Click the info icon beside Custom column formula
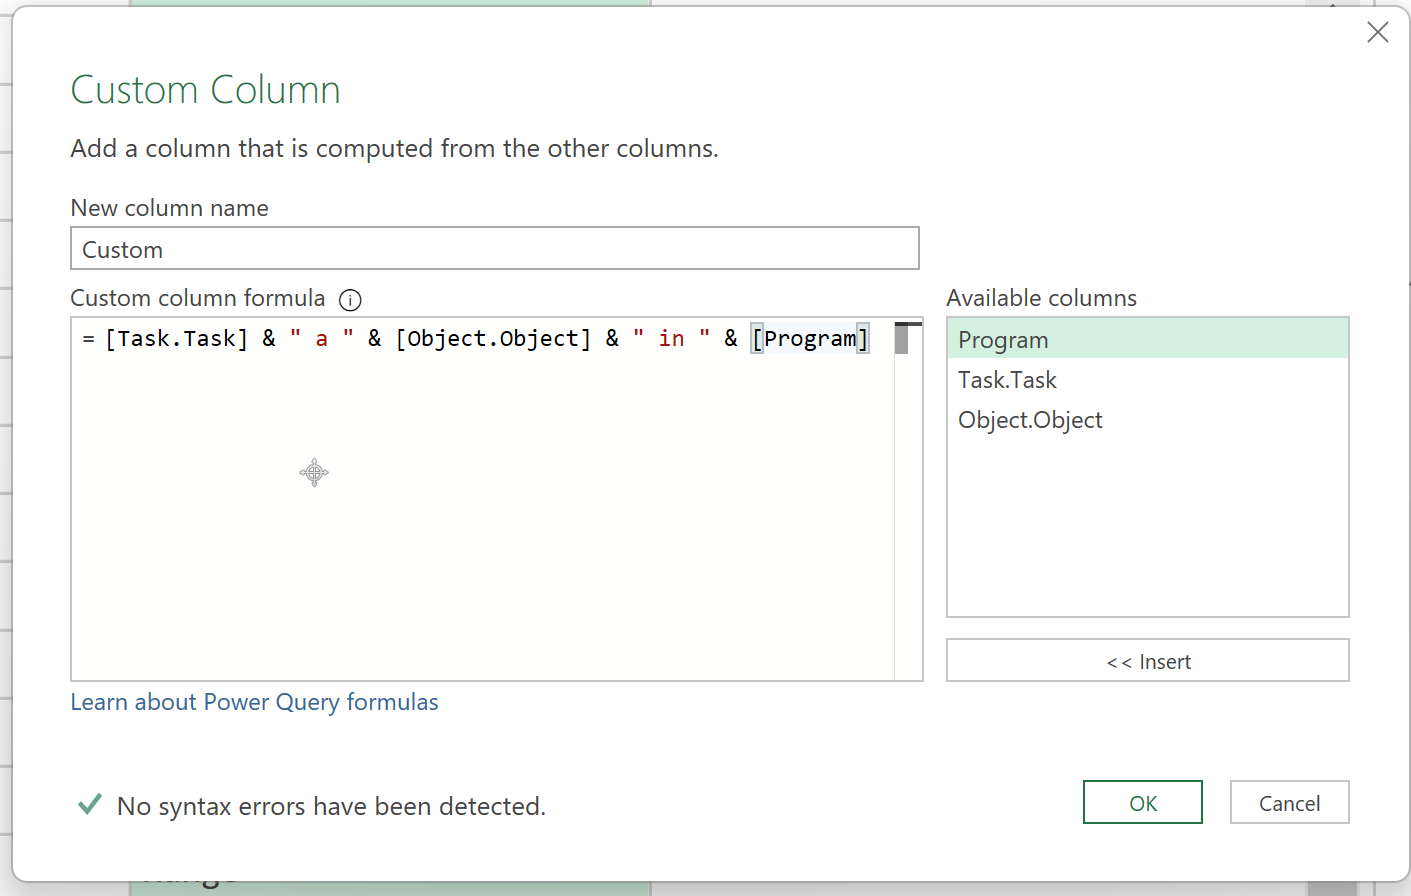Screen dimensions: 1411x896 tap(350, 300)
